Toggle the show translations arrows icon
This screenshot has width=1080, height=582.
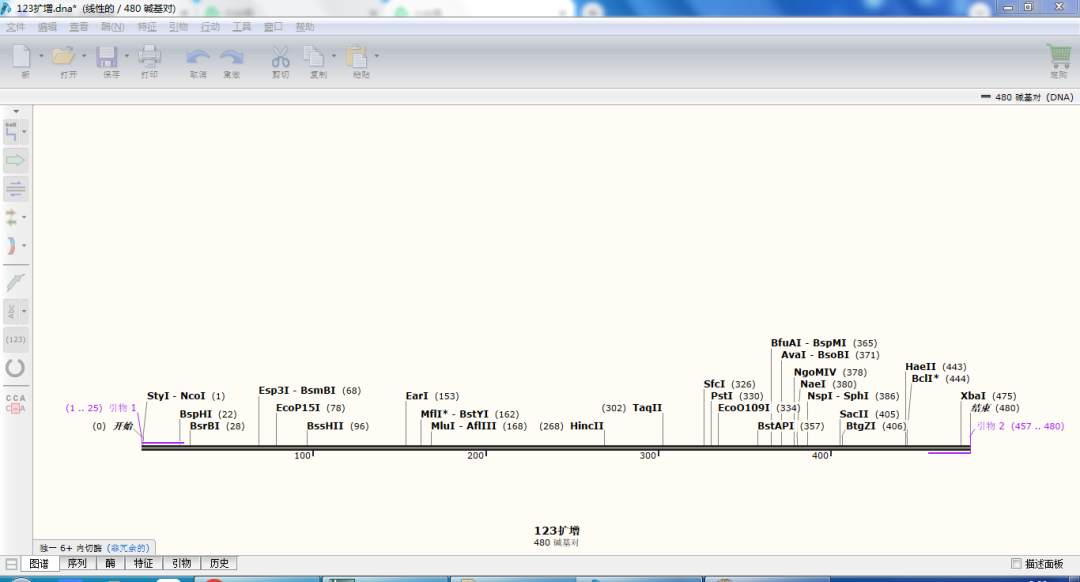[x=11, y=217]
